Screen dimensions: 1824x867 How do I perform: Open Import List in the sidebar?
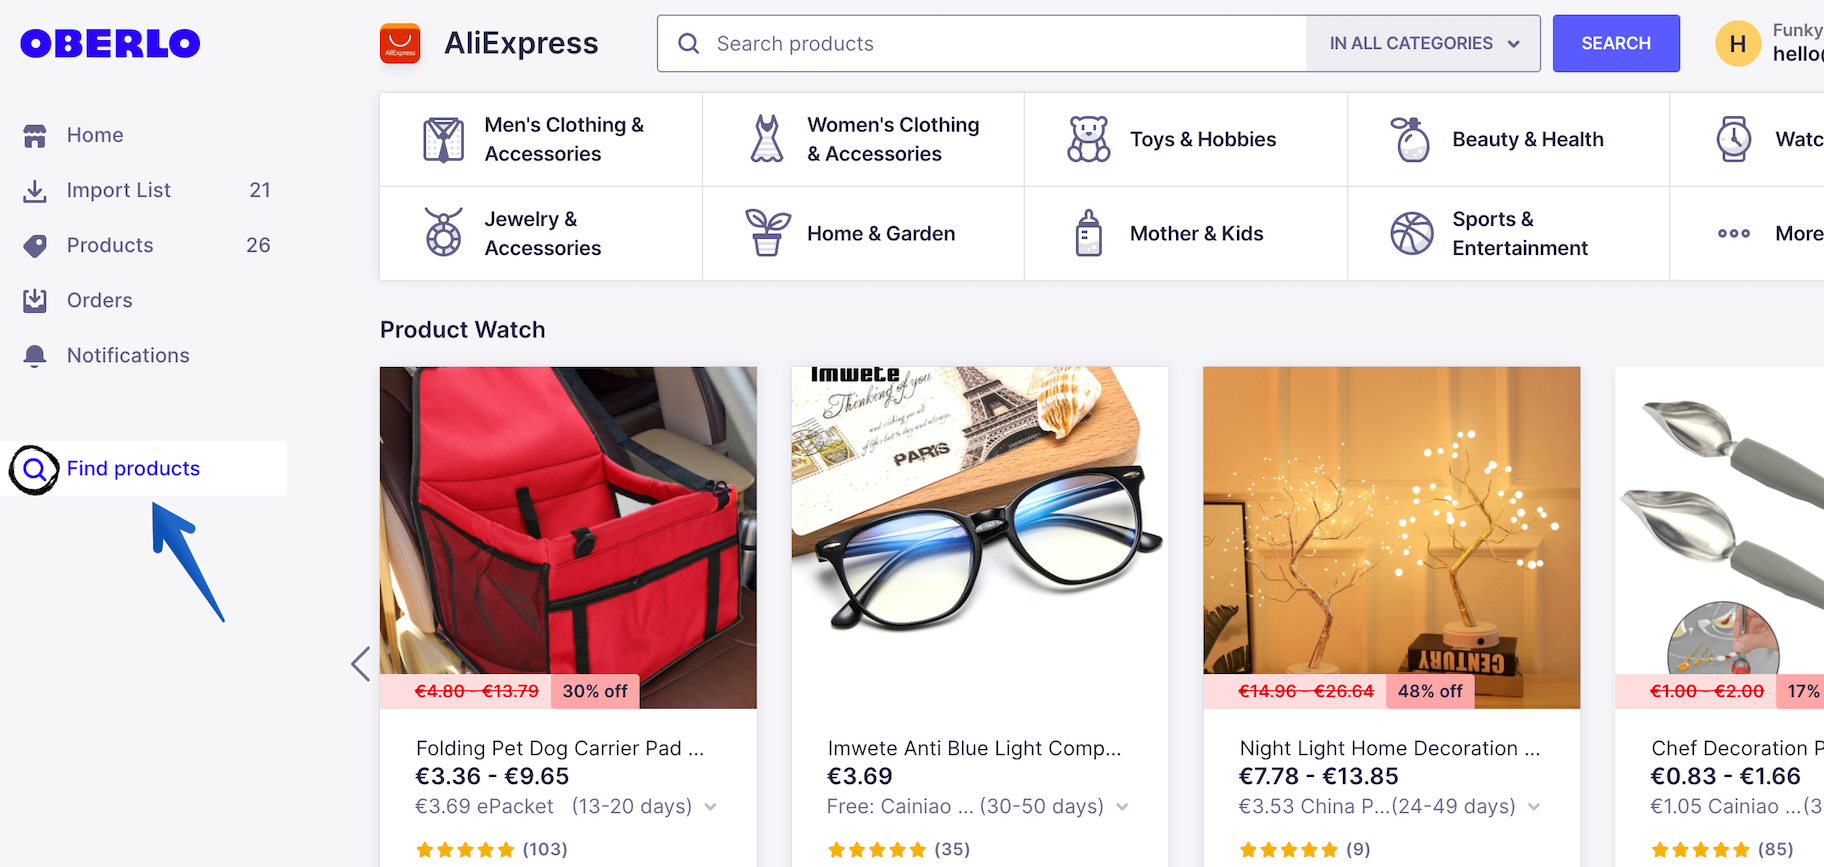click(118, 190)
